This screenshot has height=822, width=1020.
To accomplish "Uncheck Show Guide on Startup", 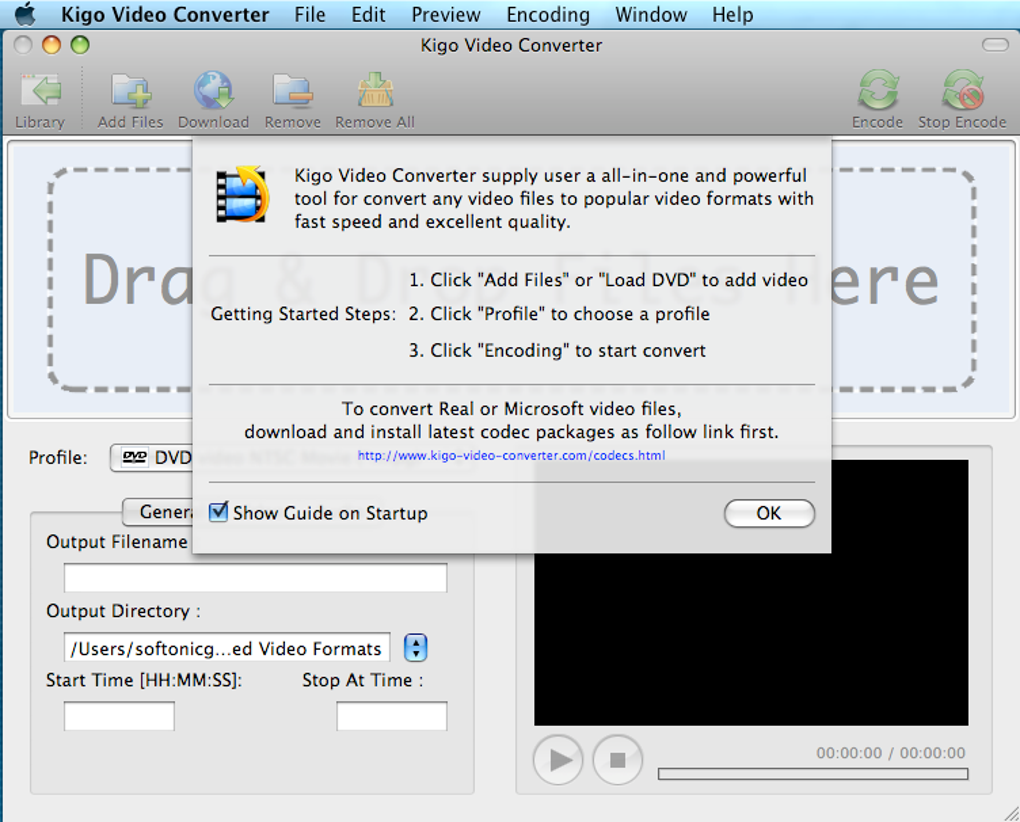I will [x=218, y=512].
